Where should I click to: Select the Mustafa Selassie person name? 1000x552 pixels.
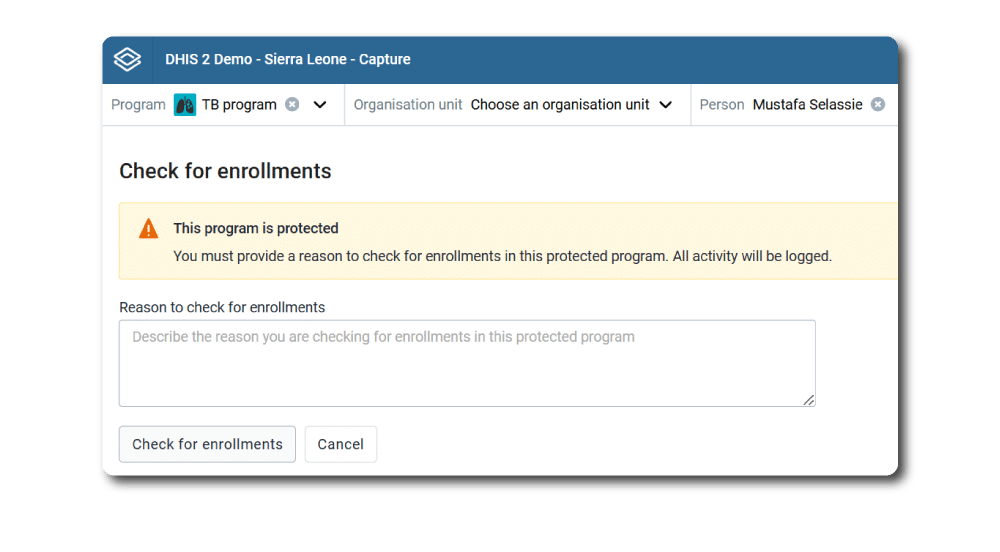click(807, 105)
